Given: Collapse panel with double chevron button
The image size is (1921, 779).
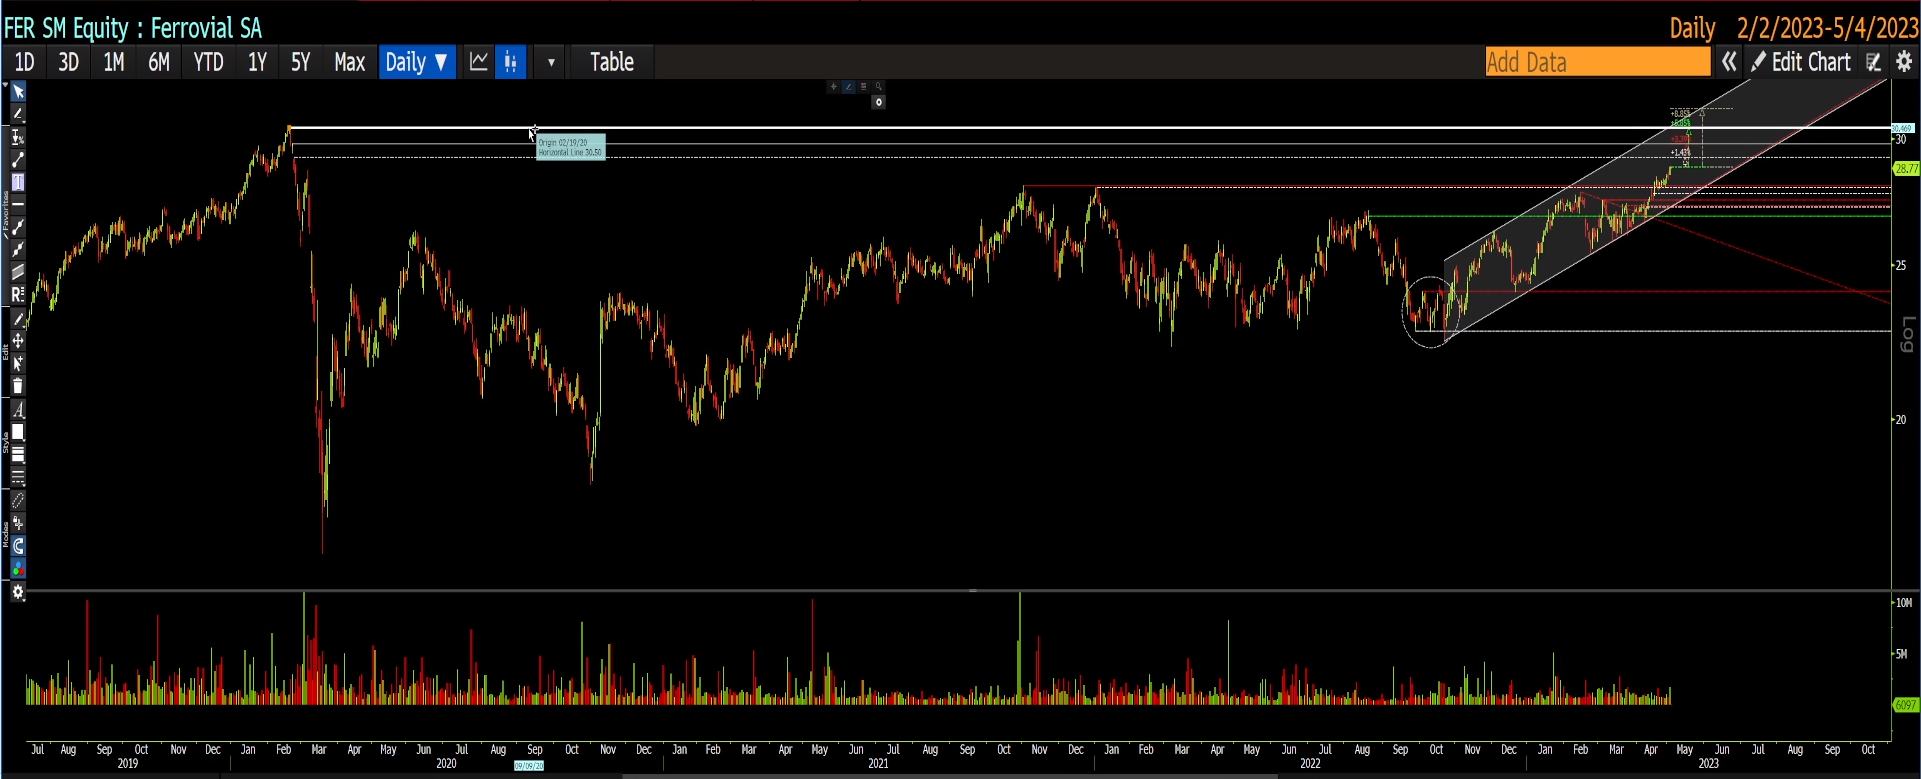Looking at the screenshot, I should pyautogui.click(x=1729, y=62).
